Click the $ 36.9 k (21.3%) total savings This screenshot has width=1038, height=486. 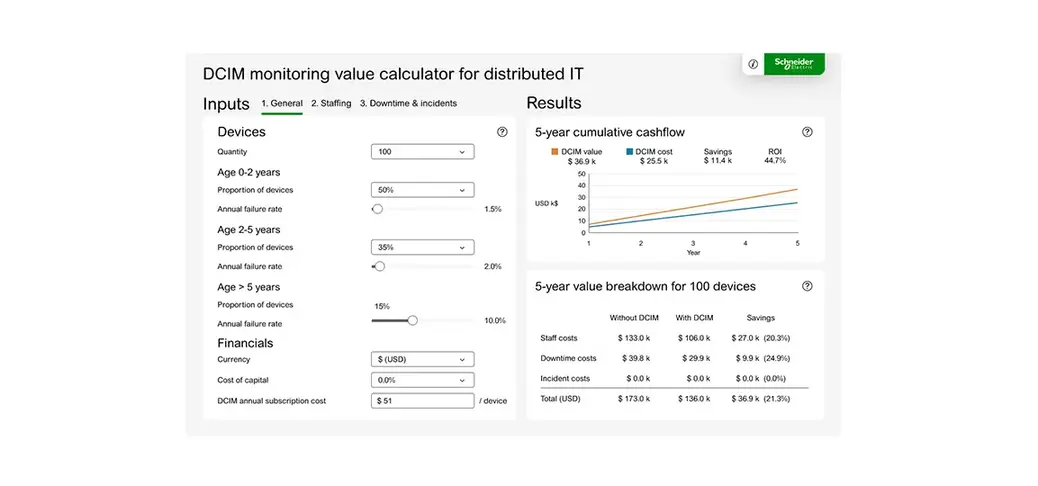(761, 399)
